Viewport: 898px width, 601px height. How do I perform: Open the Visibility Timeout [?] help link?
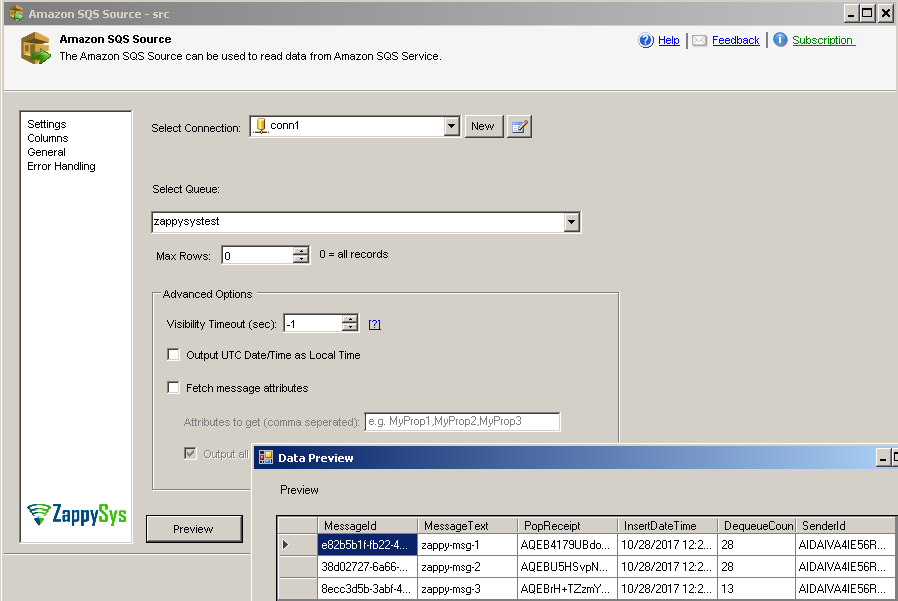click(x=375, y=324)
